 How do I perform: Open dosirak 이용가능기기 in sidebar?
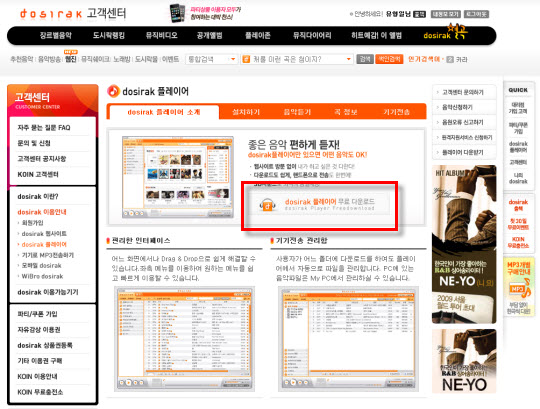48,292
